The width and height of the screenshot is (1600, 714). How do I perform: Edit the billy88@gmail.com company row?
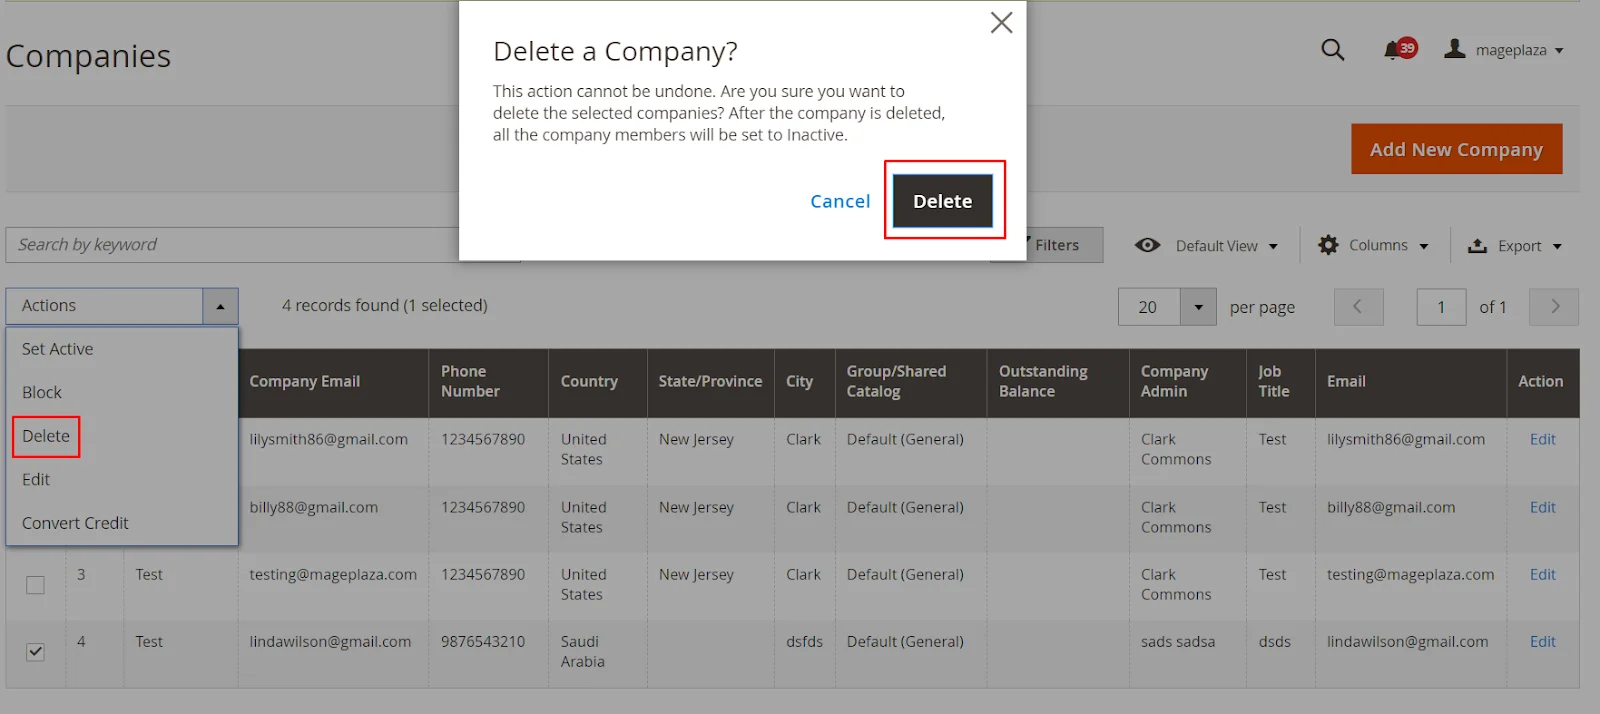[x=1542, y=507]
